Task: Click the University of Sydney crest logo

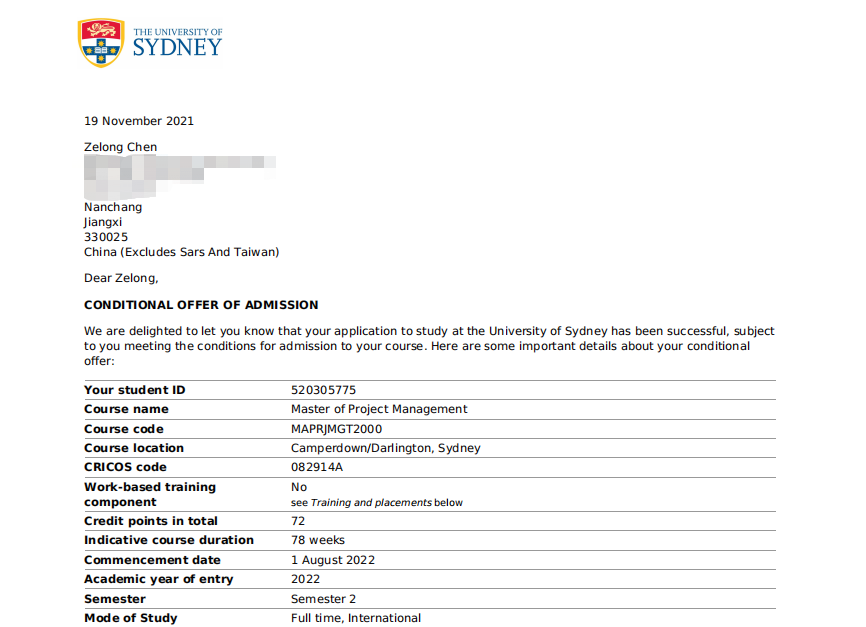Action: 101,43
